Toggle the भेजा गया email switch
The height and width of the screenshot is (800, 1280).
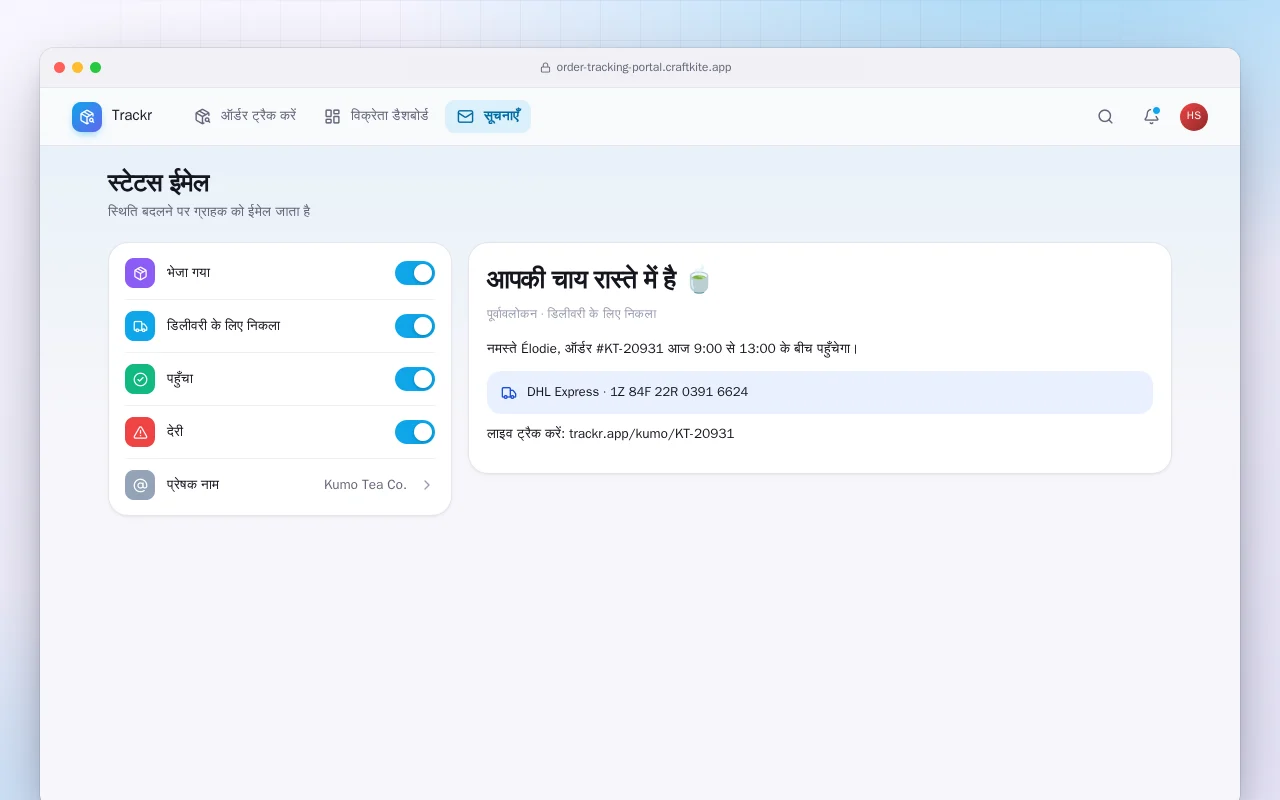pos(415,273)
